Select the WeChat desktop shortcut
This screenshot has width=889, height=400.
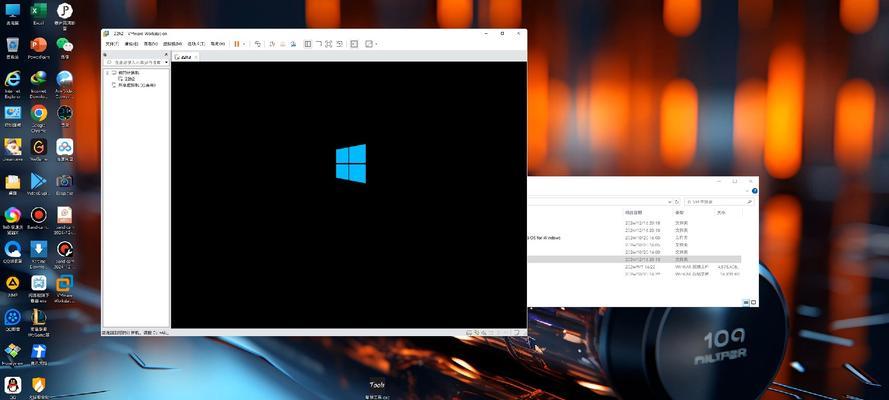(x=65, y=48)
